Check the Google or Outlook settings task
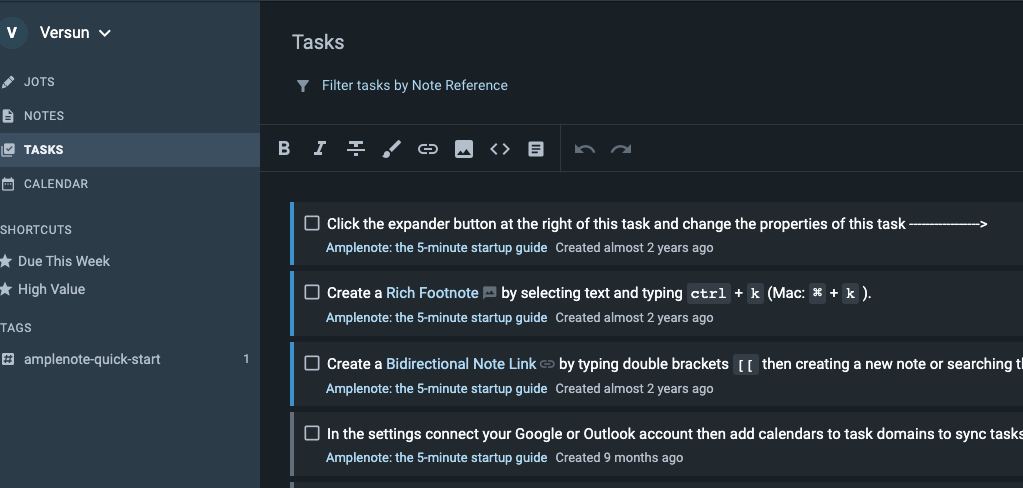This screenshot has height=488, width=1023. (312, 433)
